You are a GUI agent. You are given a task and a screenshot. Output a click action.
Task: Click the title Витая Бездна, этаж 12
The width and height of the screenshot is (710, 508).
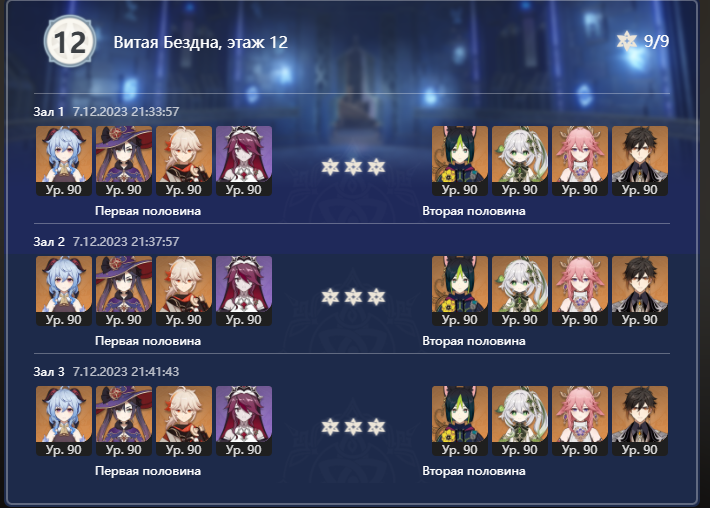point(201,42)
